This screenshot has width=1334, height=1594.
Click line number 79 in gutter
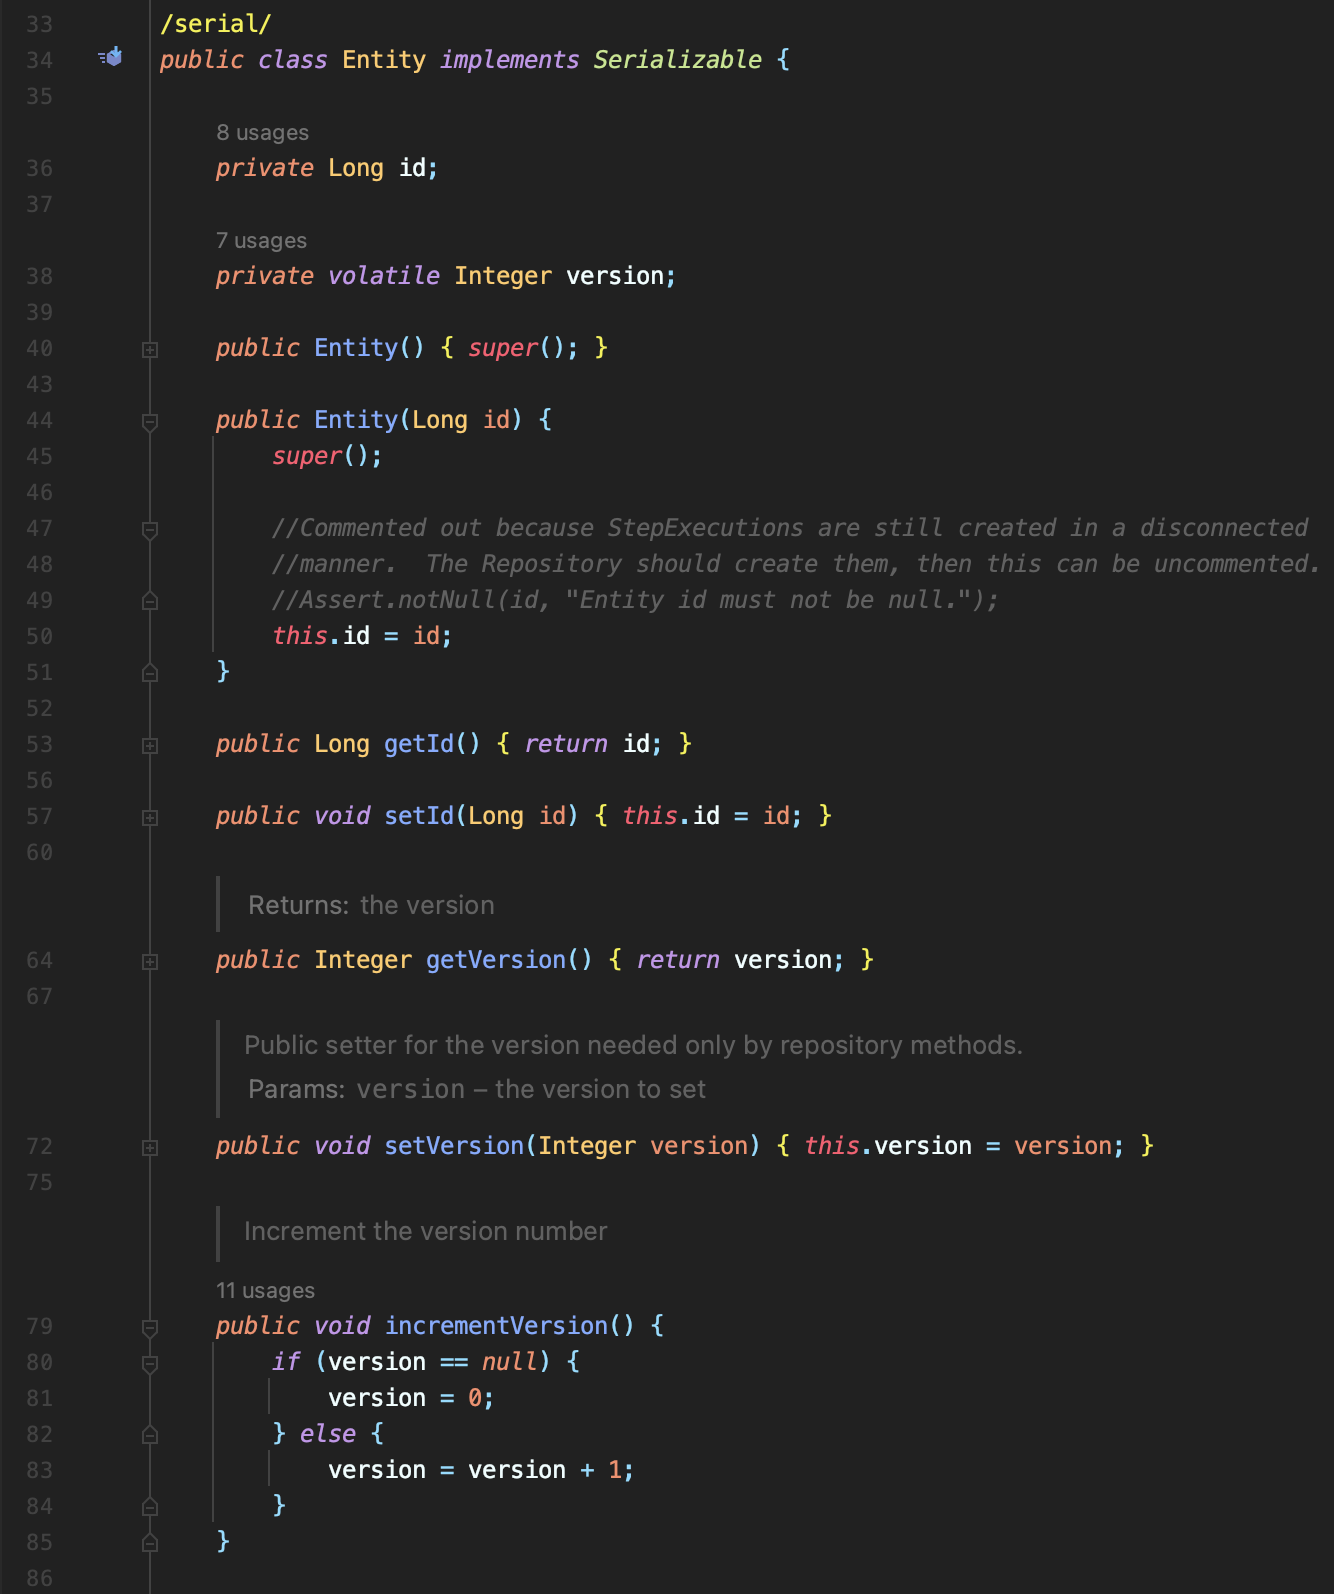(39, 1326)
